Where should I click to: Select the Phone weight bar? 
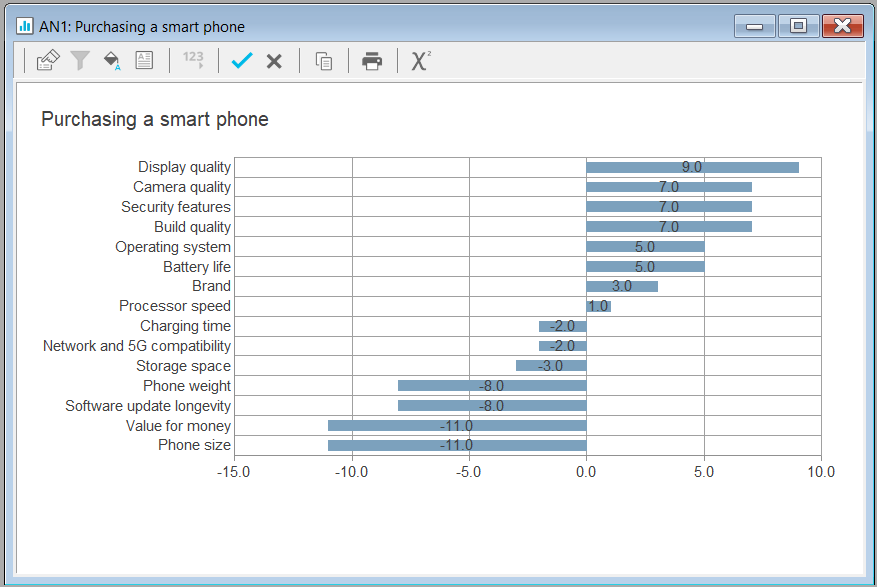492,386
